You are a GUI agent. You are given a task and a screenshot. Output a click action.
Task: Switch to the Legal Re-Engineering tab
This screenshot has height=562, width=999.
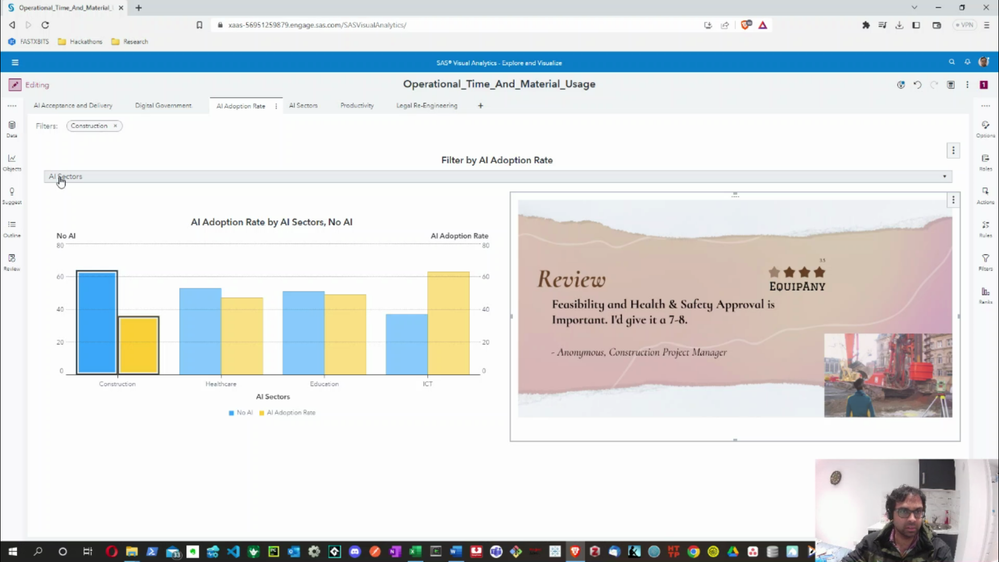click(426, 106)
